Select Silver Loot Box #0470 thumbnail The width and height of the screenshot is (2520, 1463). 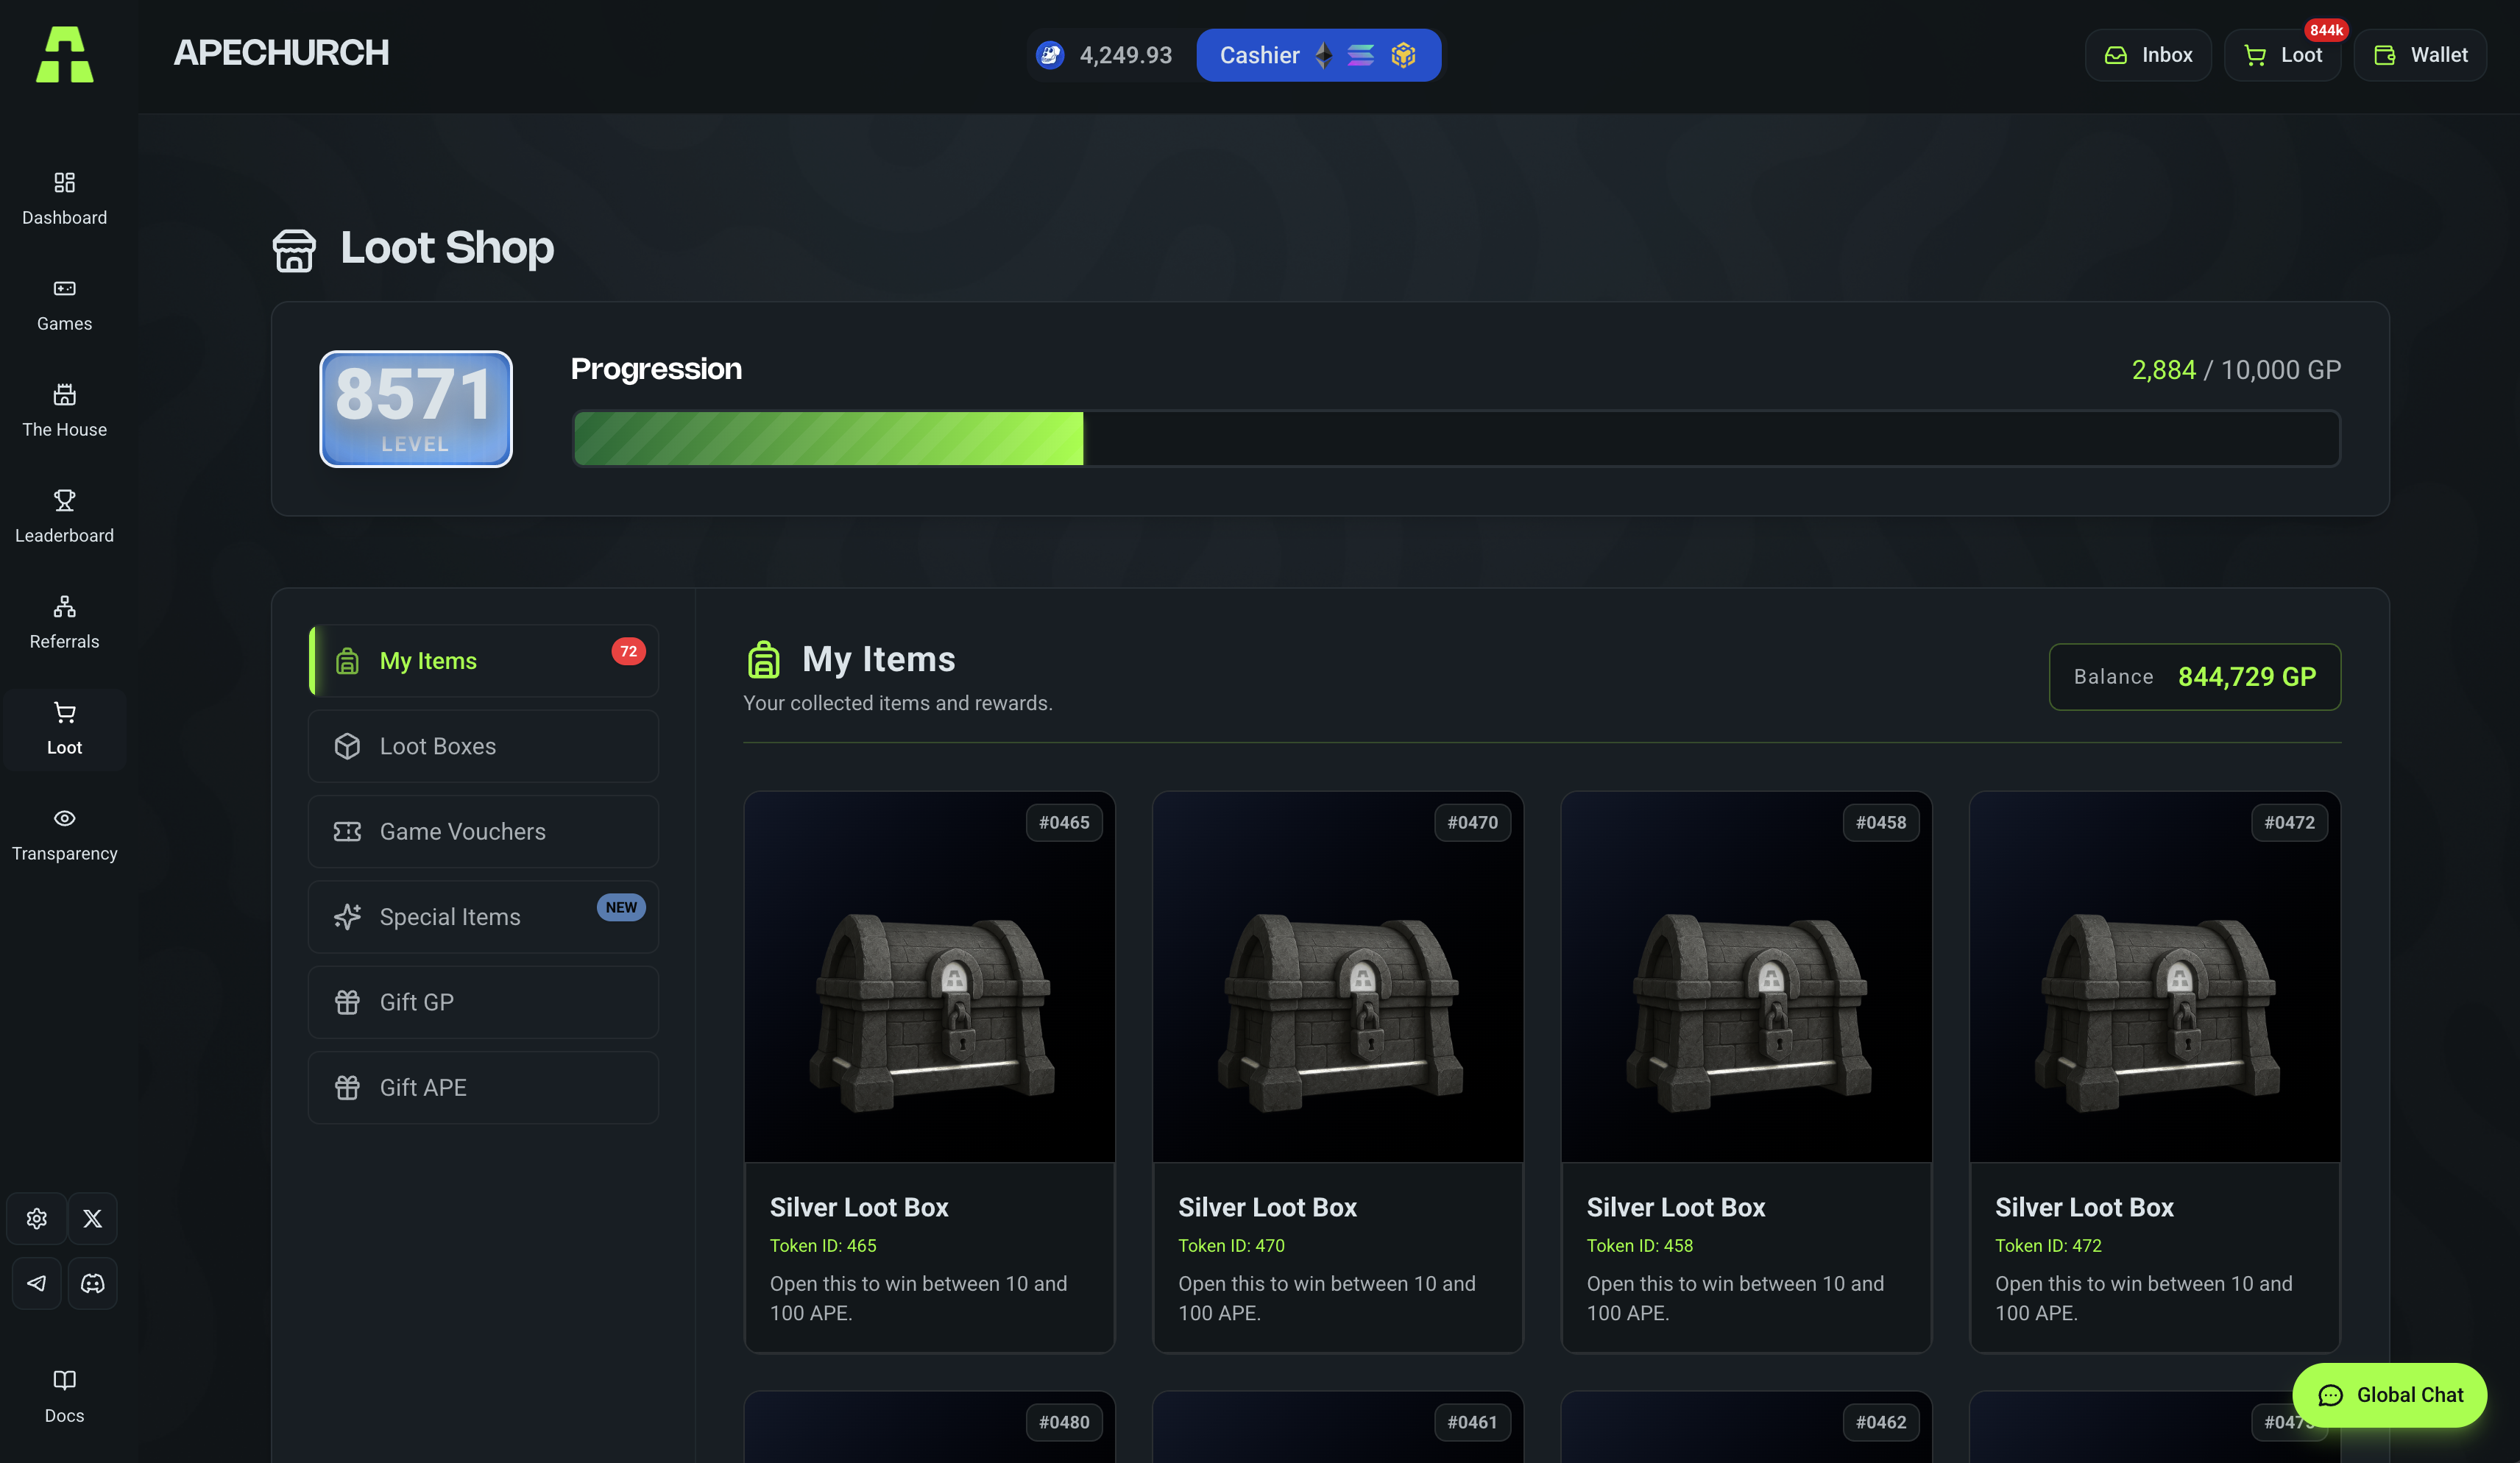(1337, 978)
